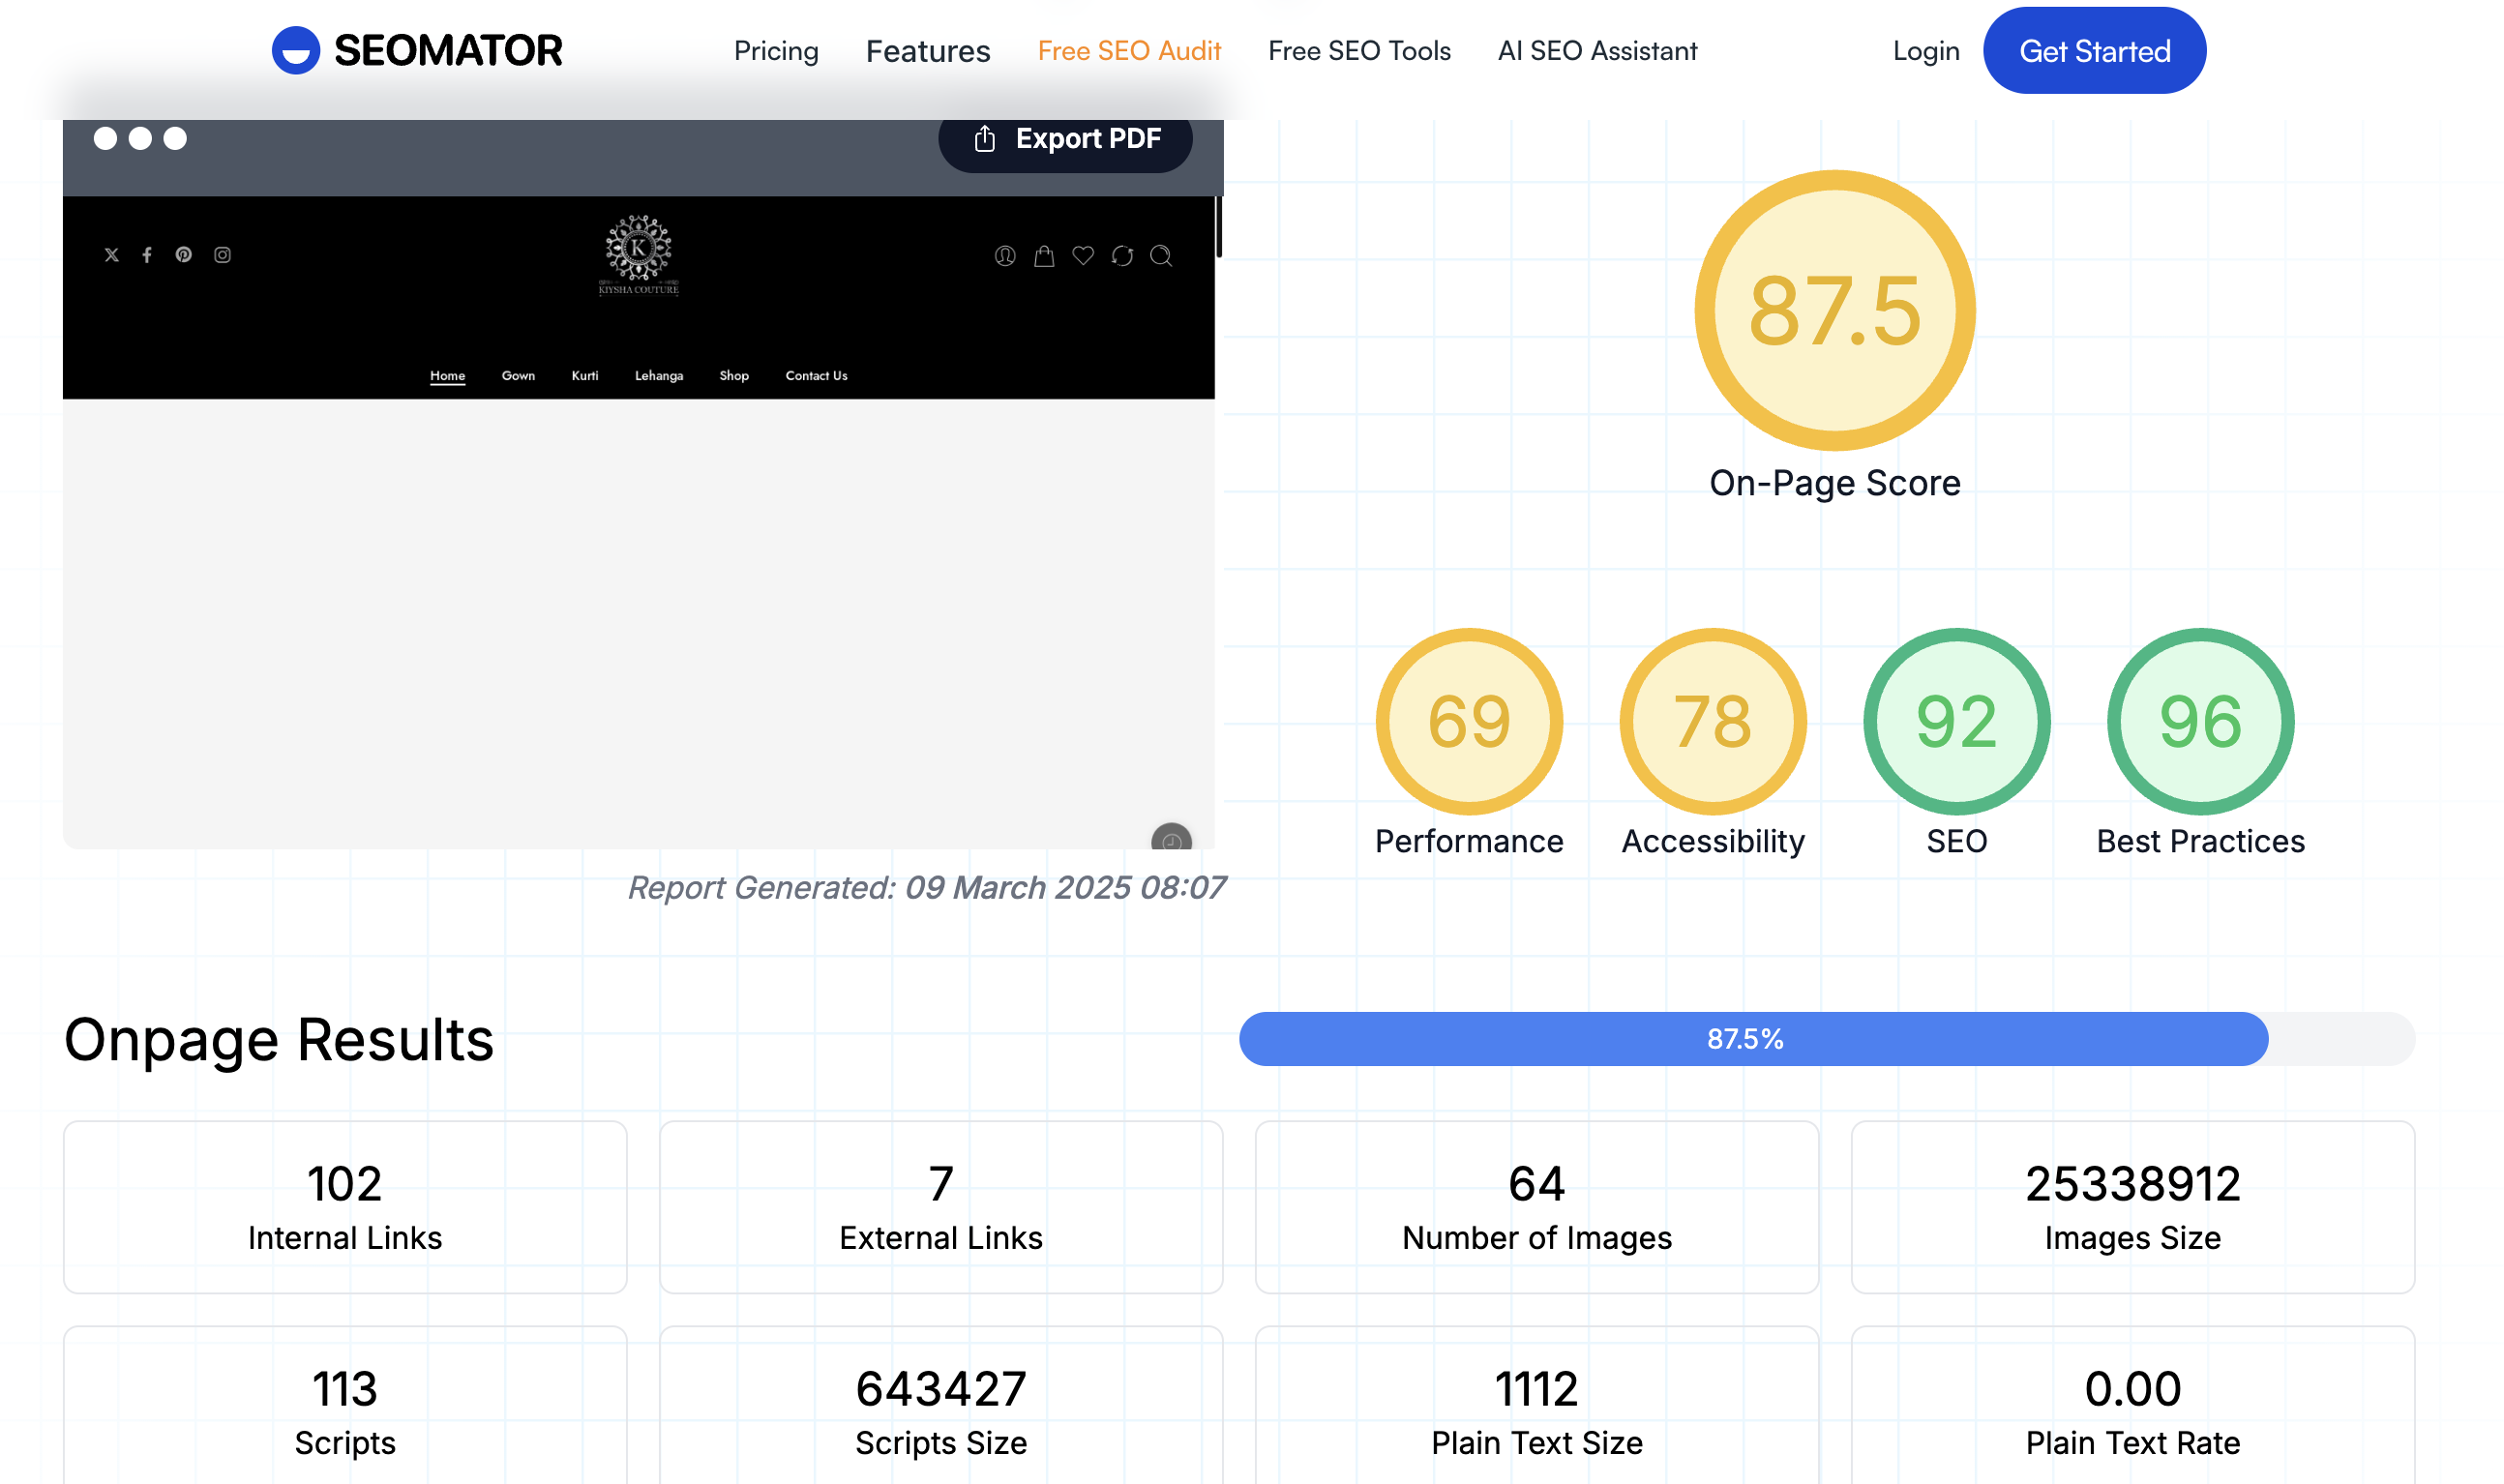Click the Facebook icon in site preview

click(147, 255)
